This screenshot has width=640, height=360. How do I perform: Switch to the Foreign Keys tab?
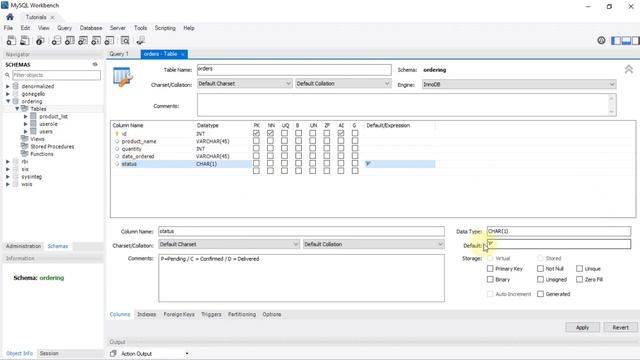179,314
